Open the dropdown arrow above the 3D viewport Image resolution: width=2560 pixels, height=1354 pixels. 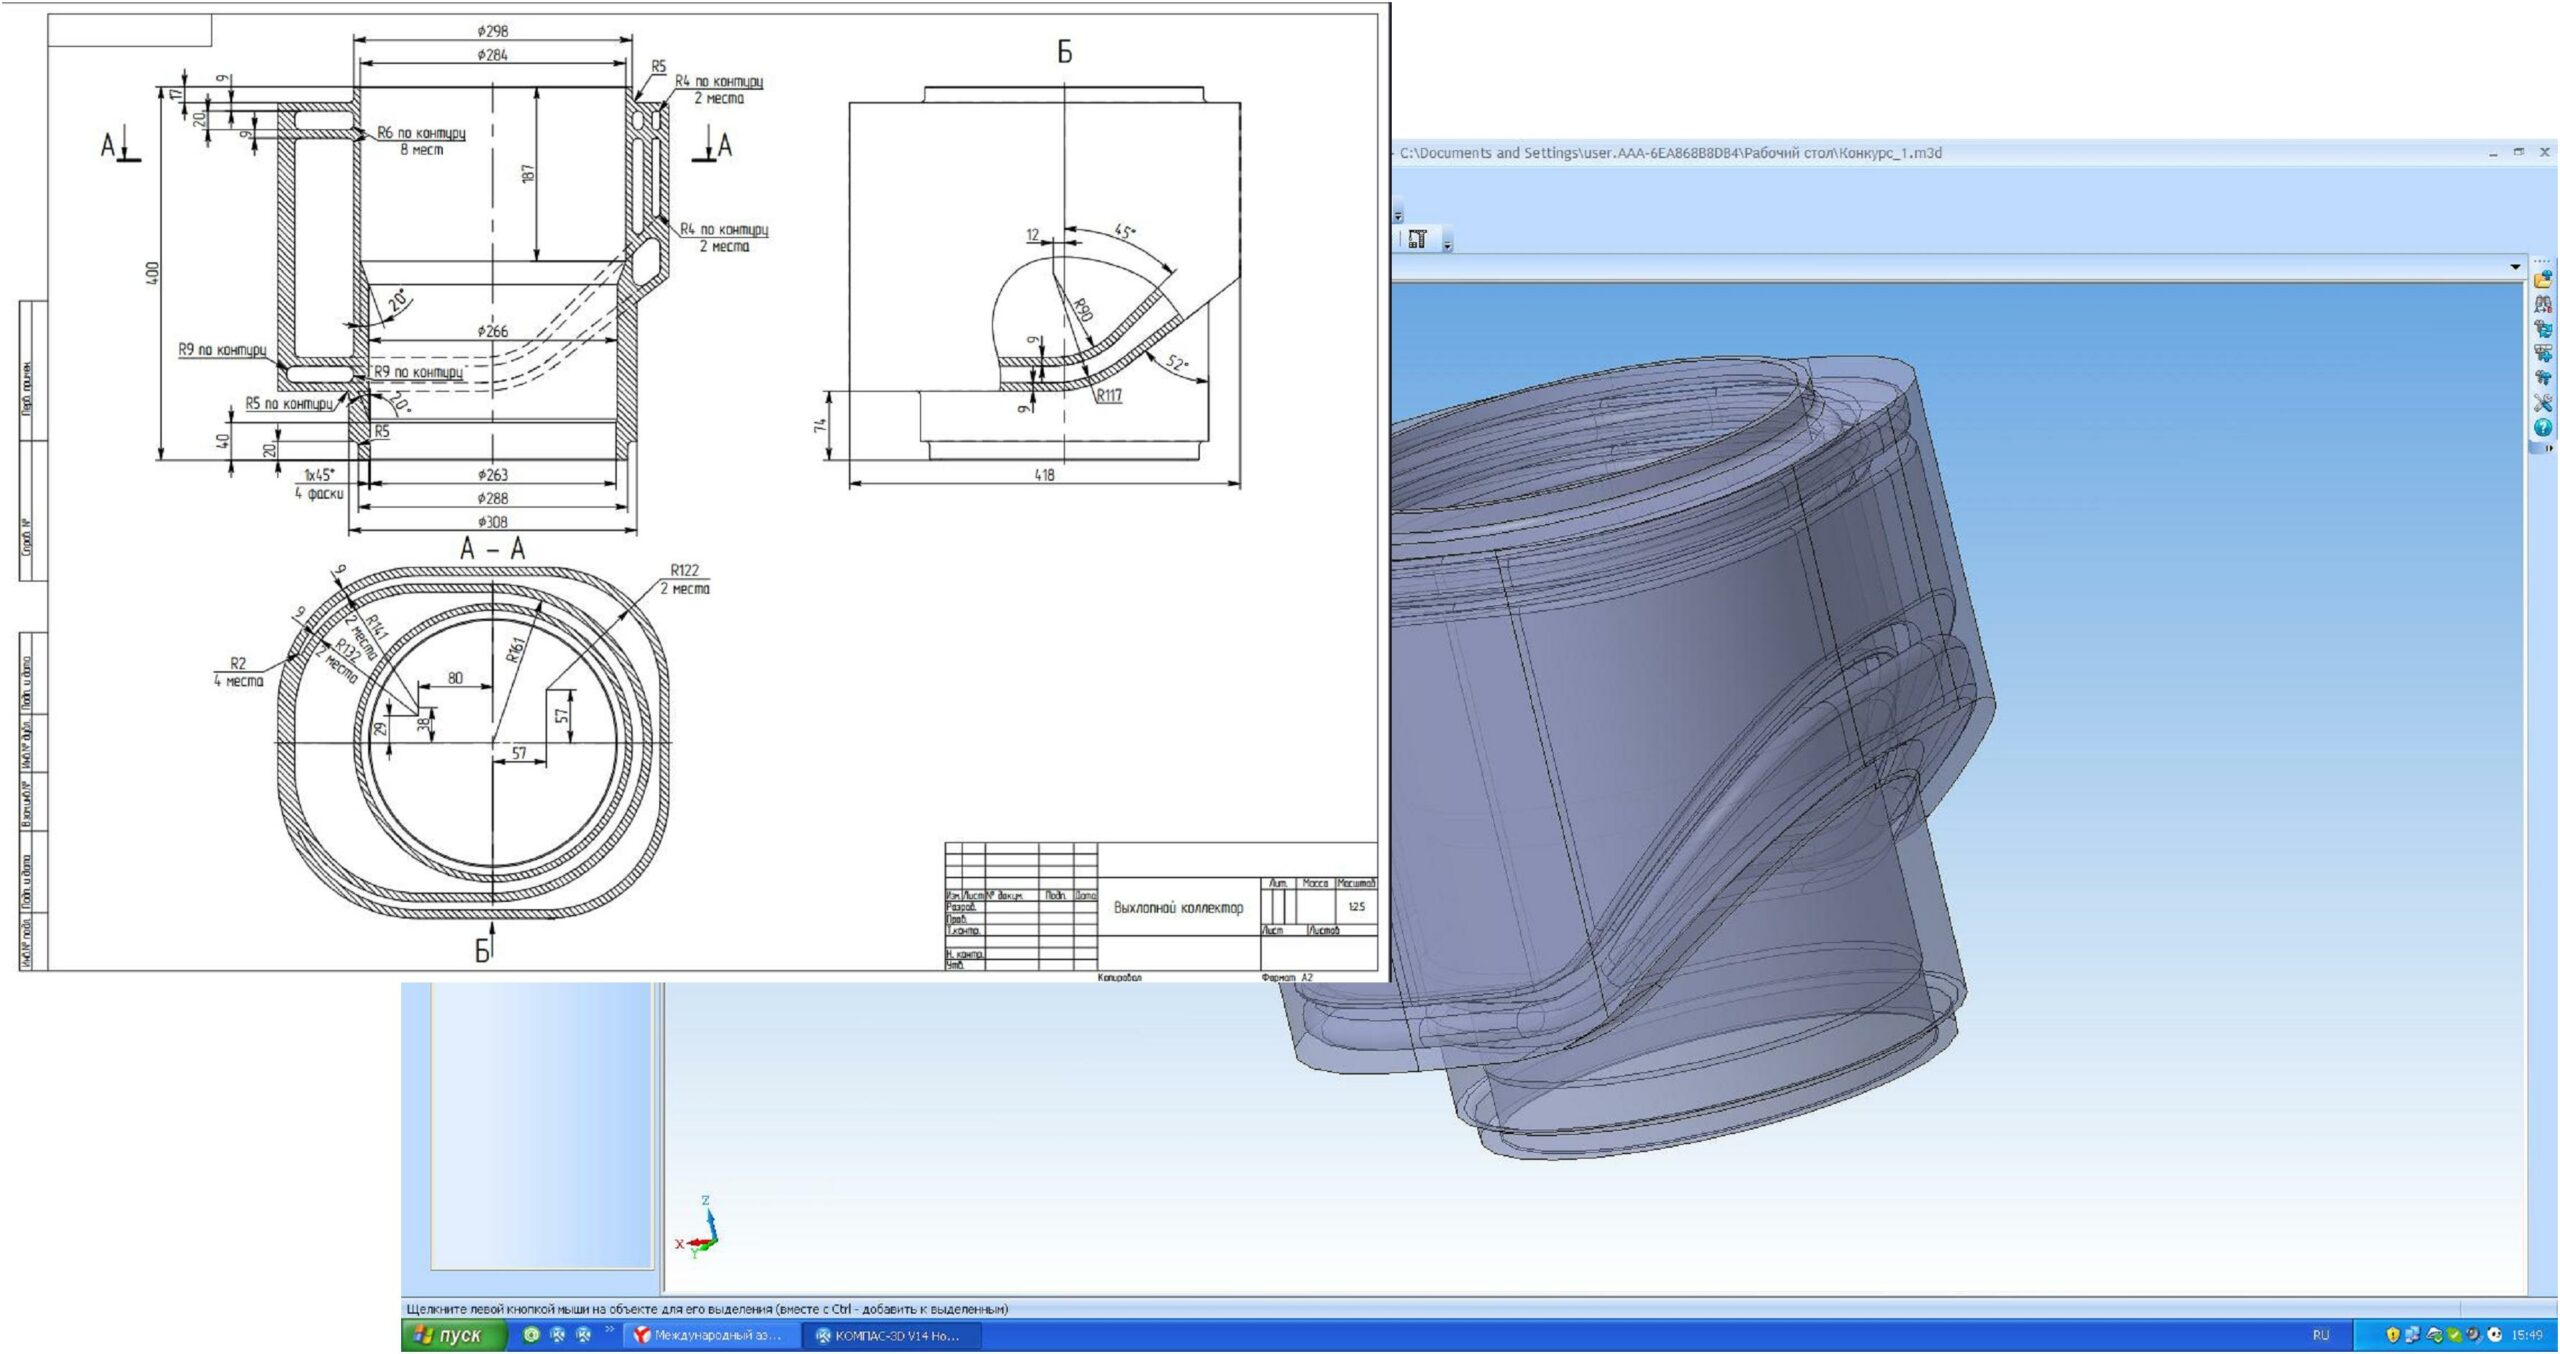point(2515,267)
